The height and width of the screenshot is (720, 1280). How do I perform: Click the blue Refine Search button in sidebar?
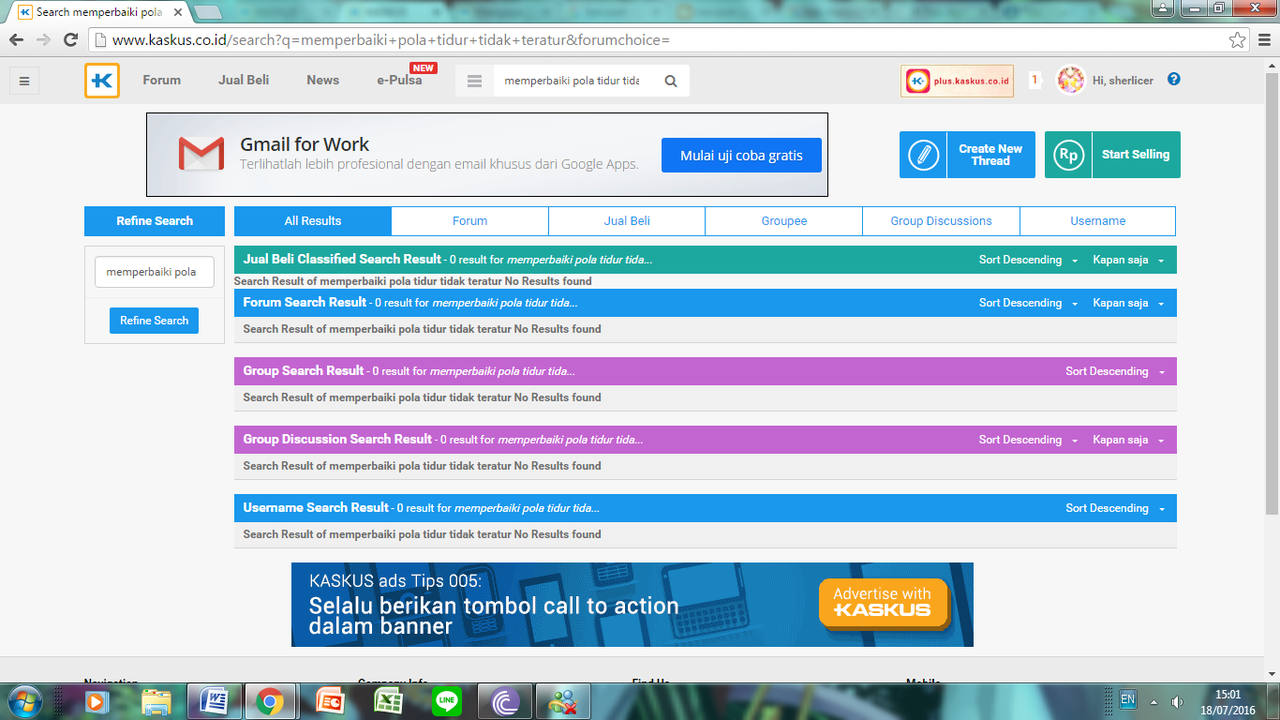click(154, 321)
